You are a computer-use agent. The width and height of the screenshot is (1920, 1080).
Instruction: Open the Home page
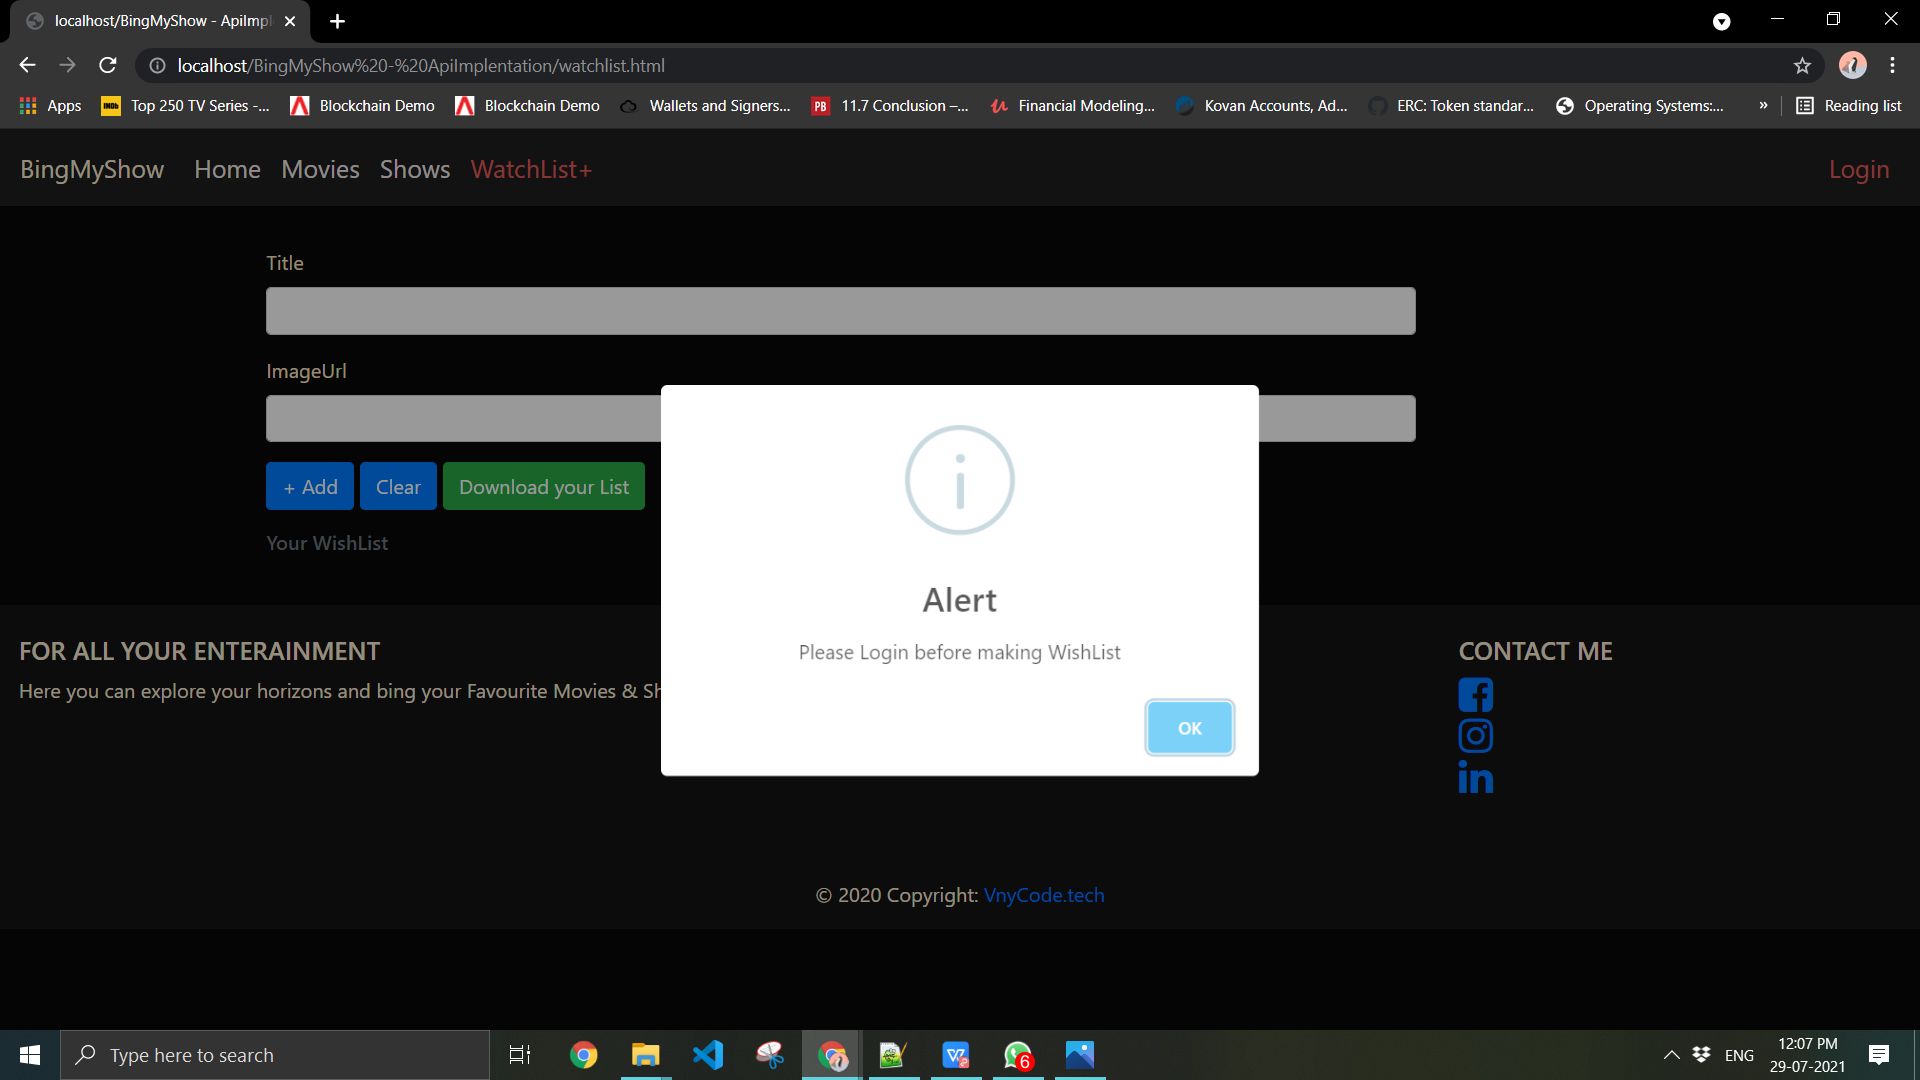(x=227, y=169)
